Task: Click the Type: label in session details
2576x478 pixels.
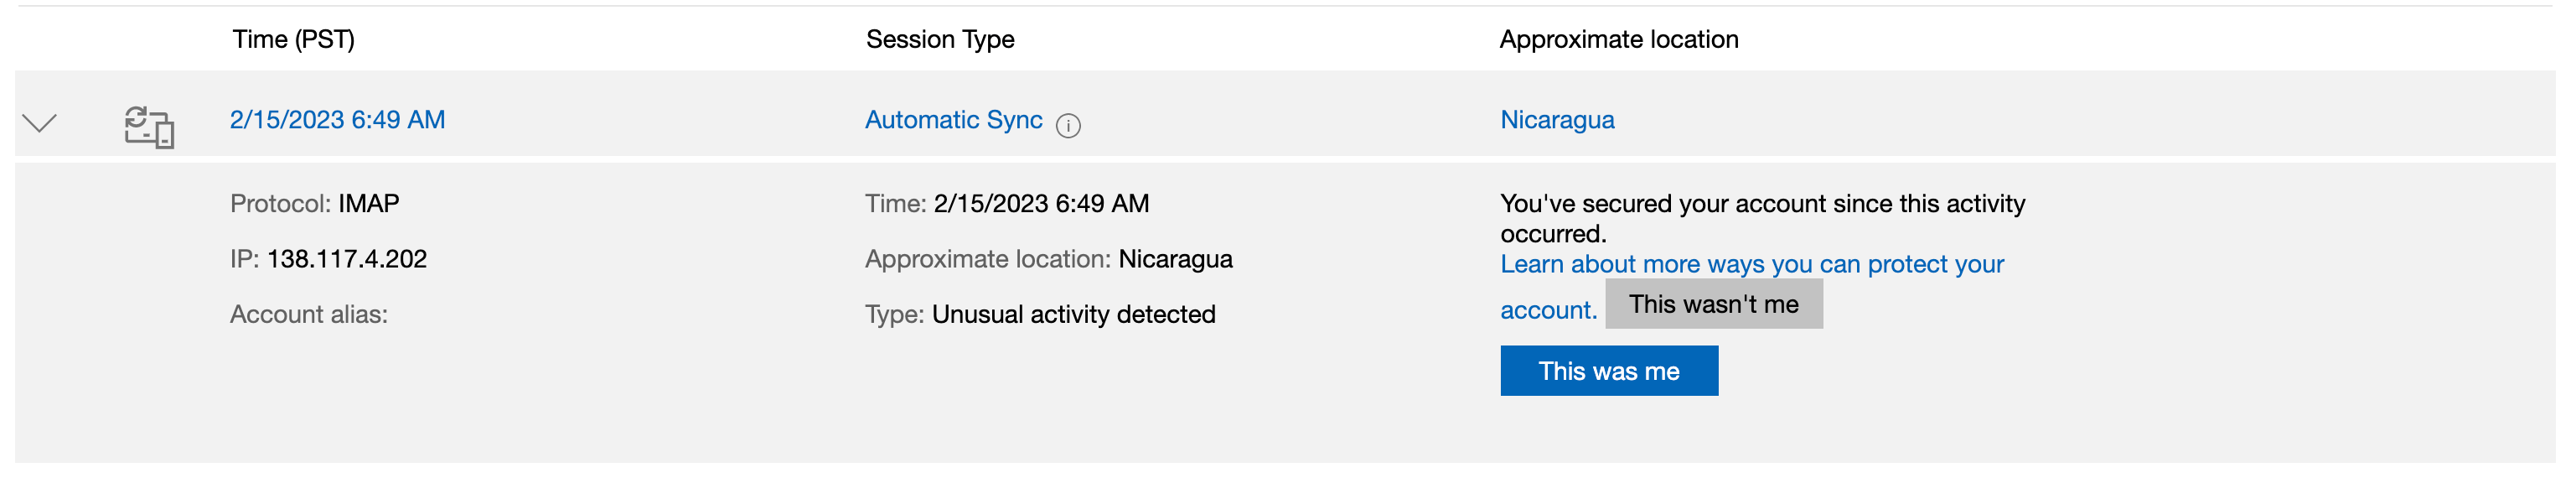Action: (894, 315)
